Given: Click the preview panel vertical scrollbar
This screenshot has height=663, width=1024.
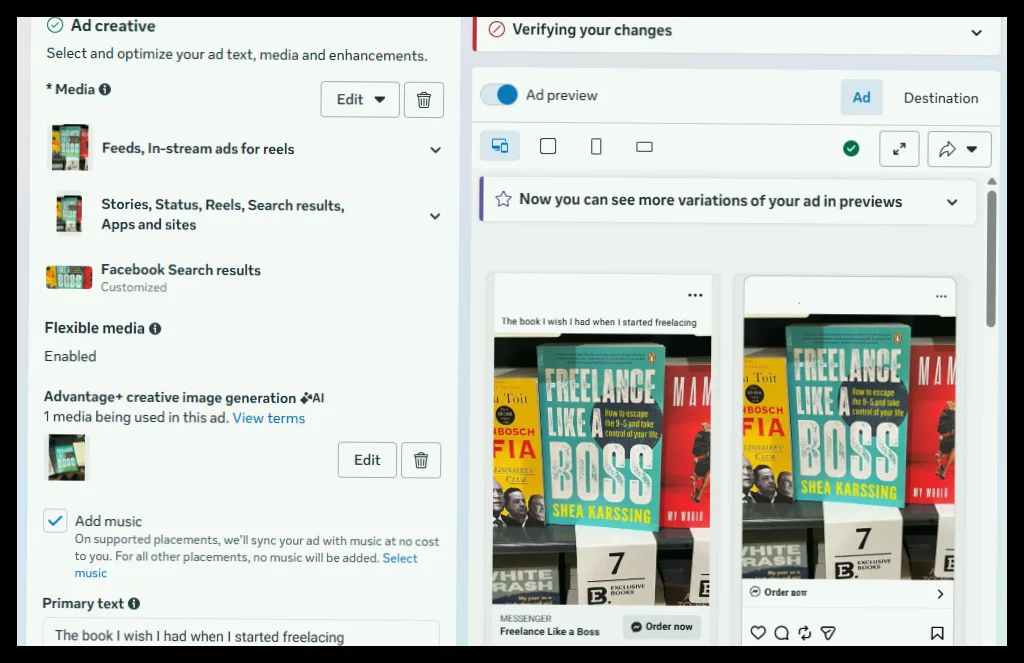Looking at the screenshot, I should click(x=991, y=259).
